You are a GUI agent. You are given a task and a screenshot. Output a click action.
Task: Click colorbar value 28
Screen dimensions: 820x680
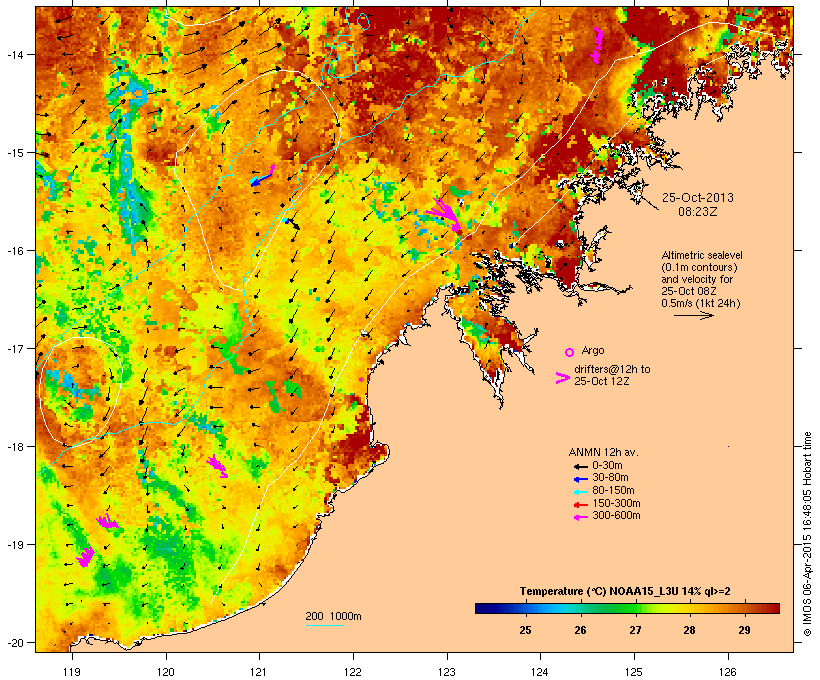click(x=689, y=630)
